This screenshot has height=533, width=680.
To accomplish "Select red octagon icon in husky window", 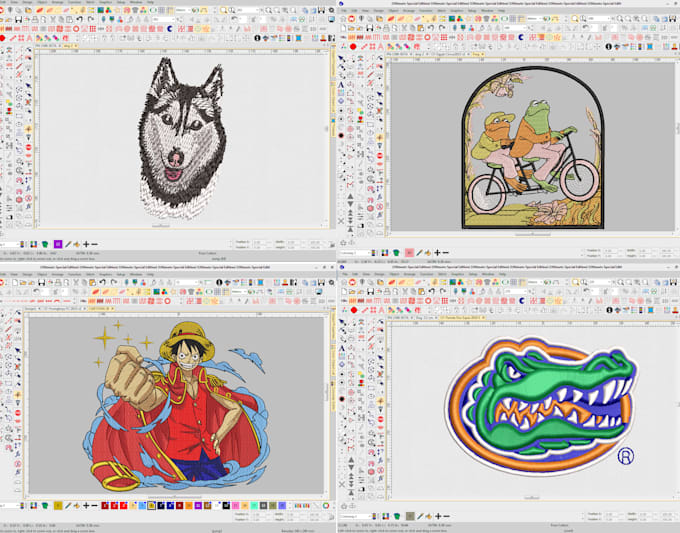I will (2, 38).
